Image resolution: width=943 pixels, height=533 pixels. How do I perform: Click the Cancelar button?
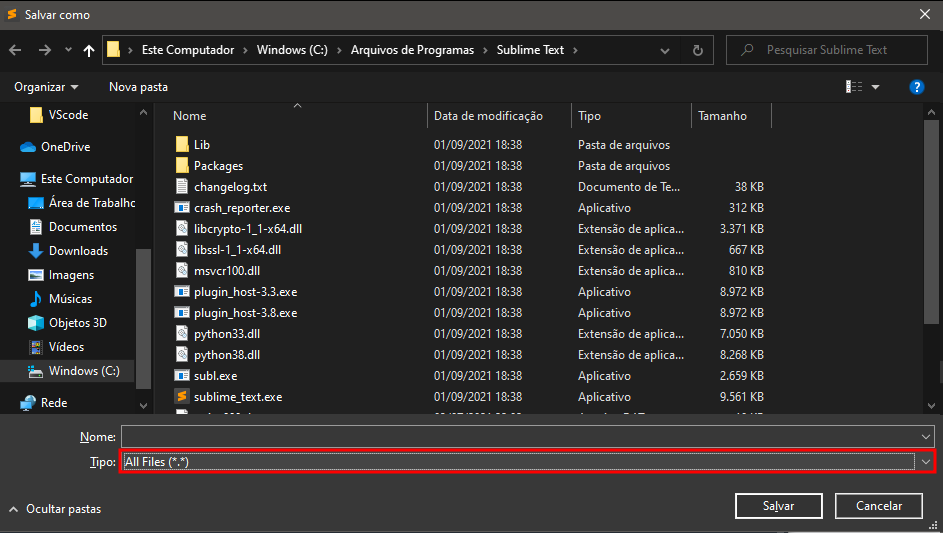(x=879, y=506)
